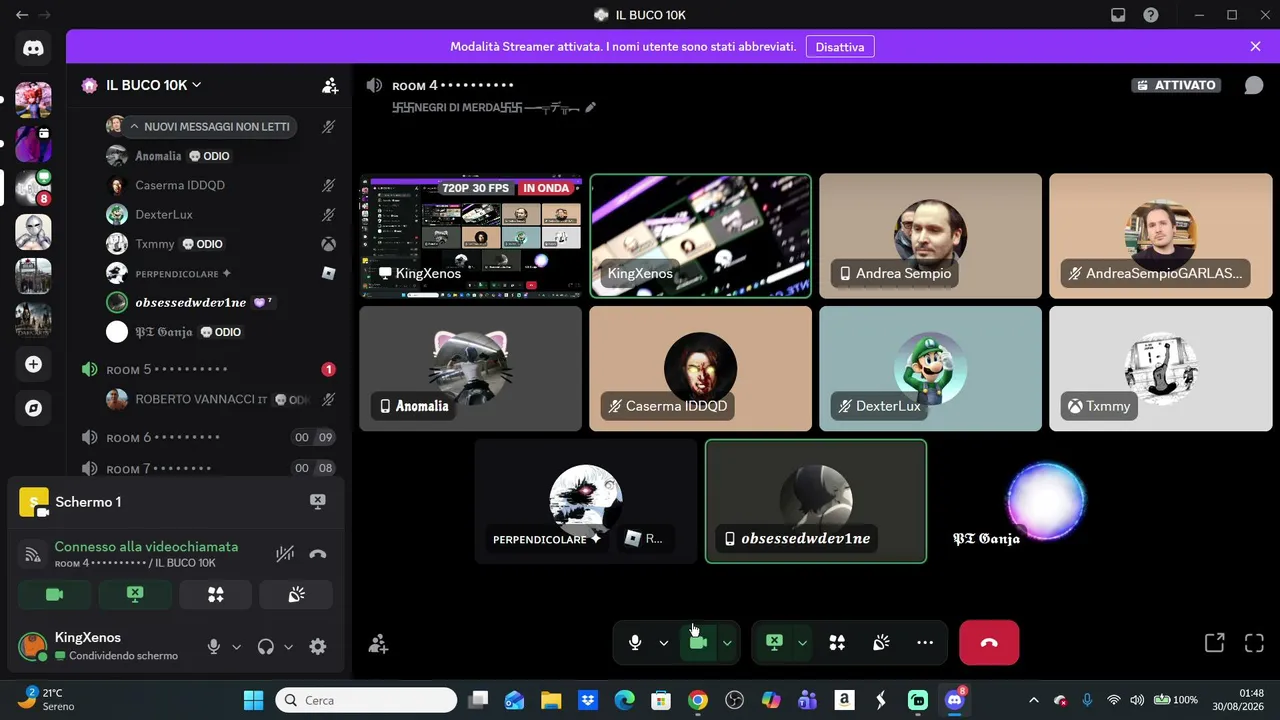This screenshot has width=1280, height=720.
Task: Open the IL BUCO 10K server menu
Action: (x=154, y=86)
